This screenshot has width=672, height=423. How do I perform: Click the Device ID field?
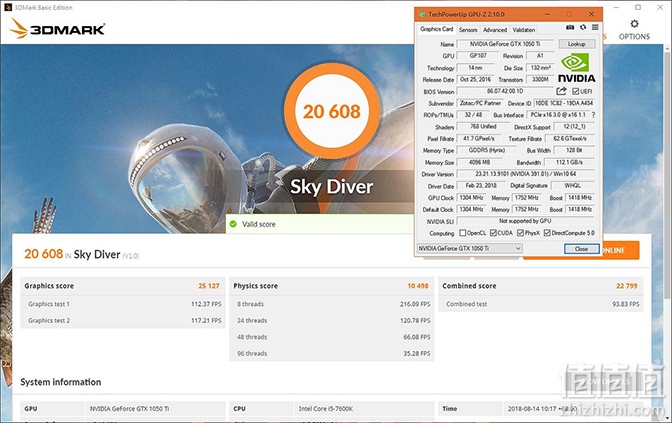pyautogui.click(x=564, y=103)
